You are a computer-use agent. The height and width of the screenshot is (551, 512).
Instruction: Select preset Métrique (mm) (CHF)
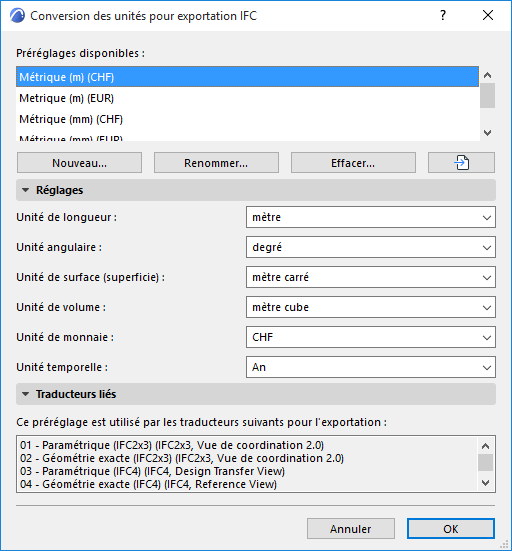[247, 119]
